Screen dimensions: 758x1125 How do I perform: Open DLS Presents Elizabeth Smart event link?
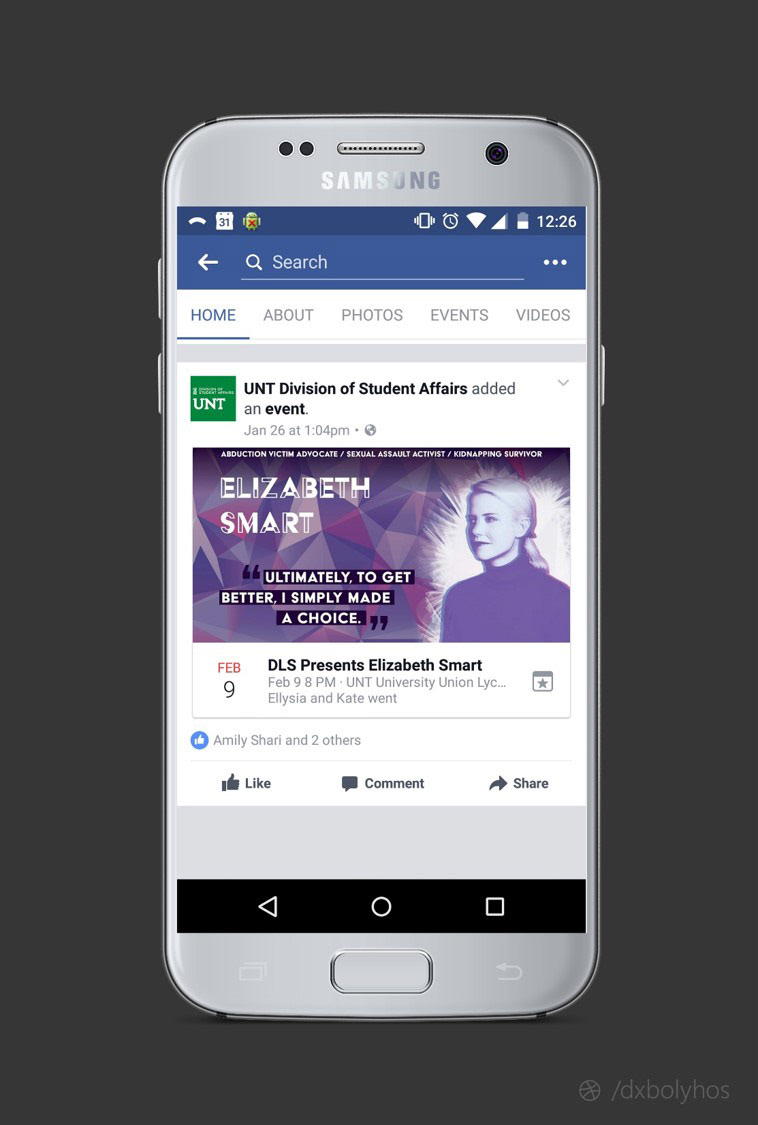375,665
